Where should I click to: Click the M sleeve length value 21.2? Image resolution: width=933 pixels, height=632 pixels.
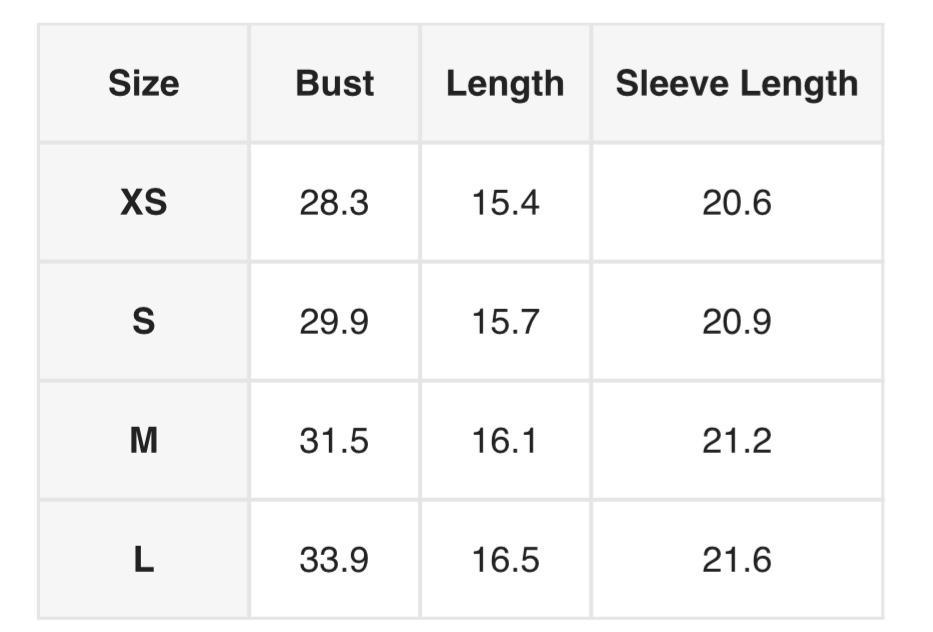pyautogui.click(x=737, y=441)
